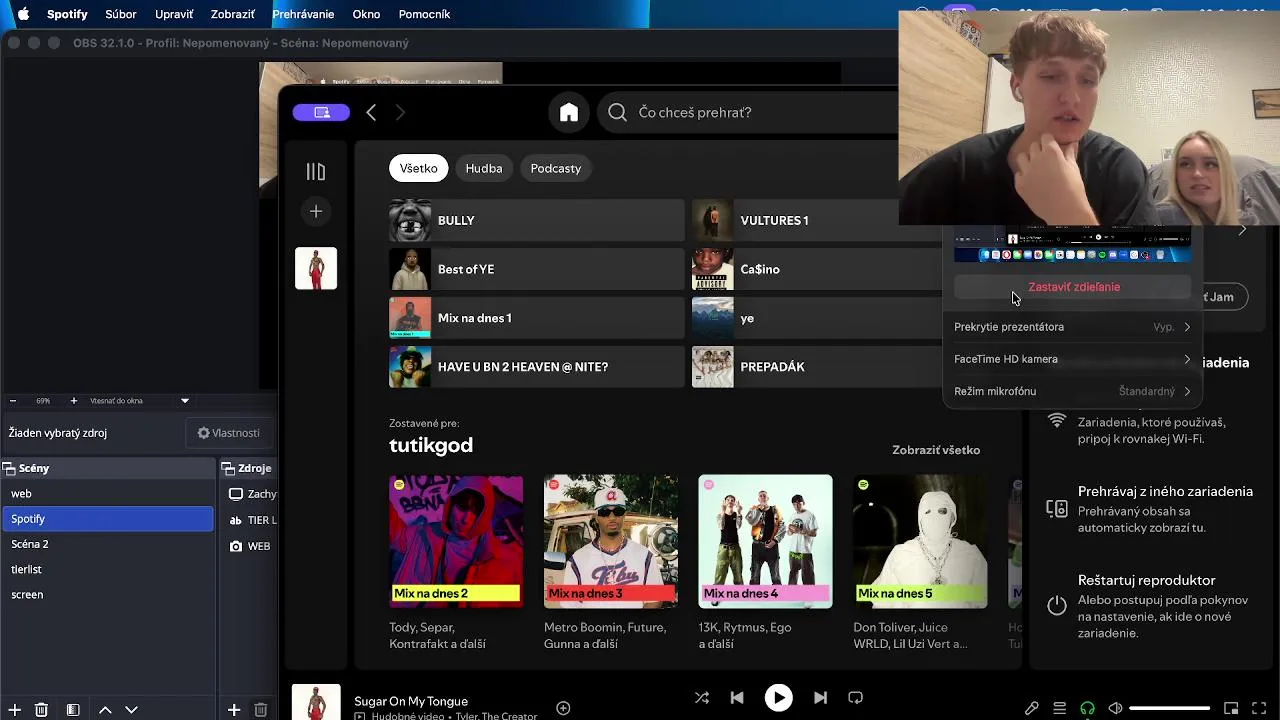Open the mini player icon
The width and height of the screenshot is (1280, 720).
1232,708
